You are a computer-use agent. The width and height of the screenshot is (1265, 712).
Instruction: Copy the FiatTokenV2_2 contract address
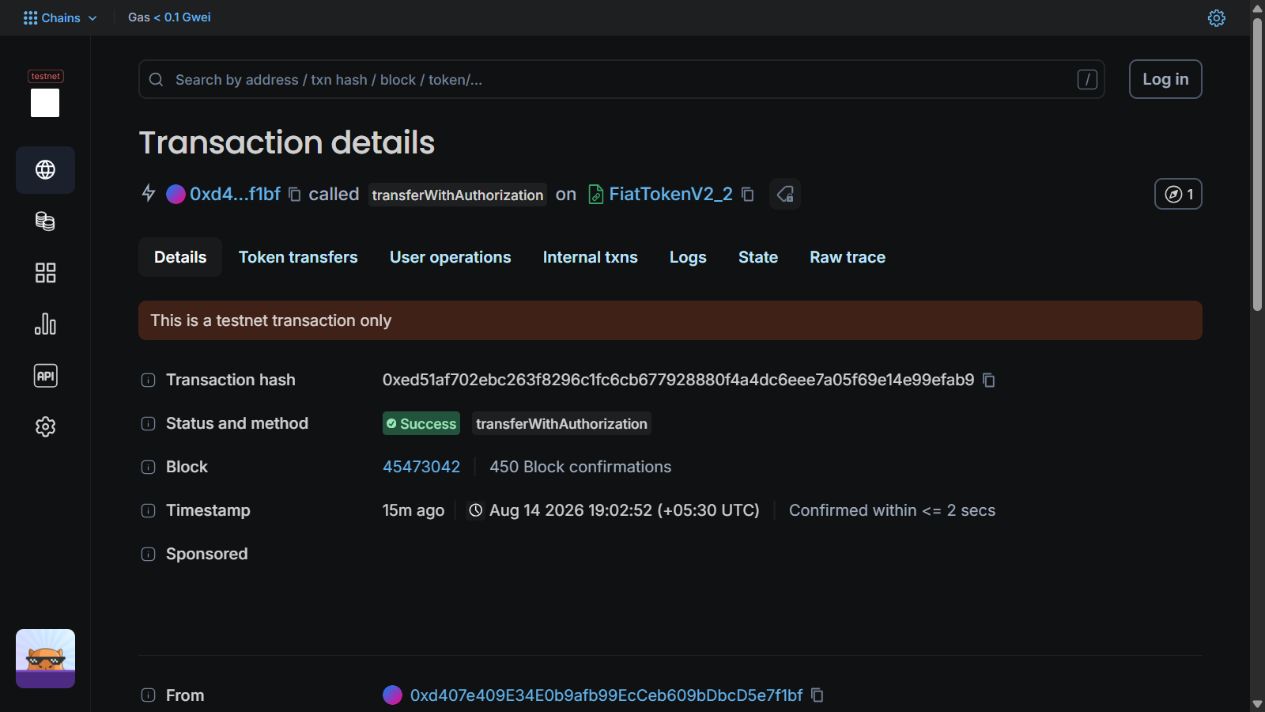(747, 194)
